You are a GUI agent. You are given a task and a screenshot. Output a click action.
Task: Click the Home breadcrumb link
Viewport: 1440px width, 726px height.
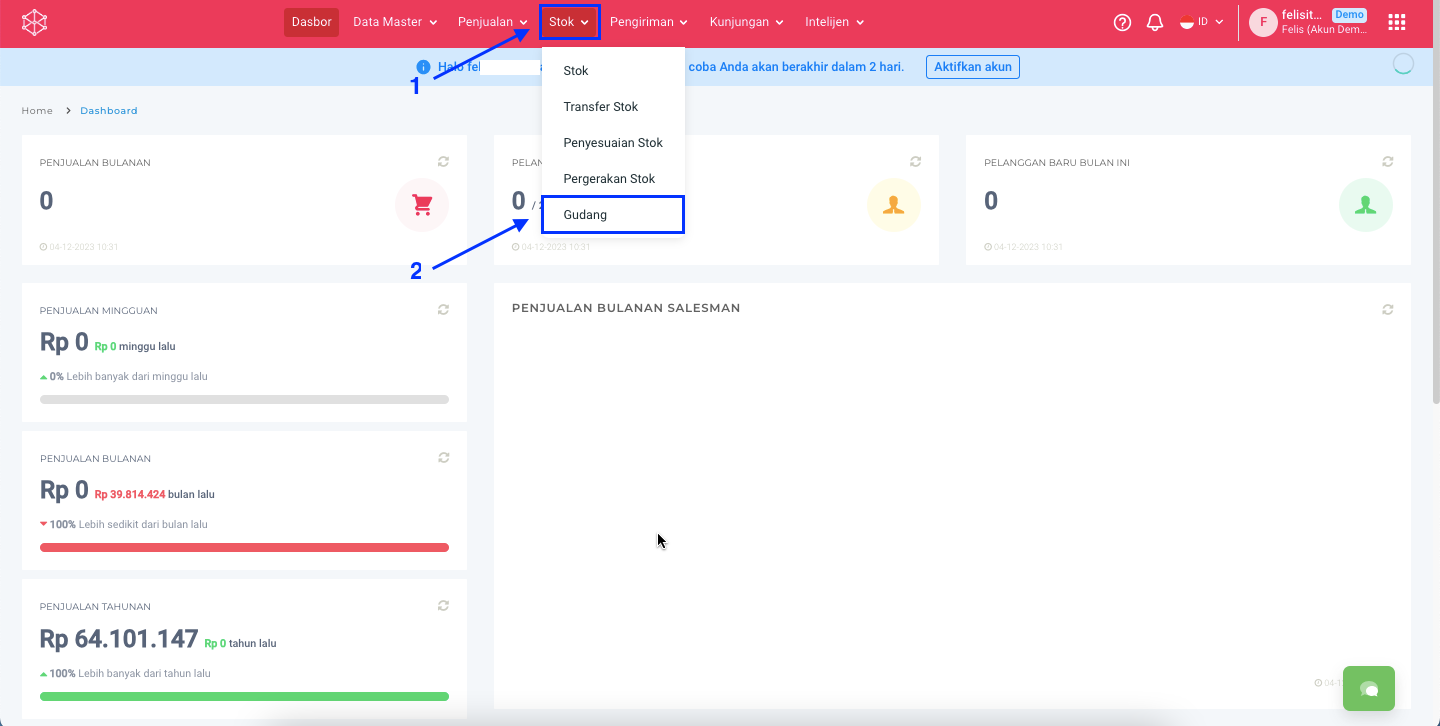click(x=37, y=111)
